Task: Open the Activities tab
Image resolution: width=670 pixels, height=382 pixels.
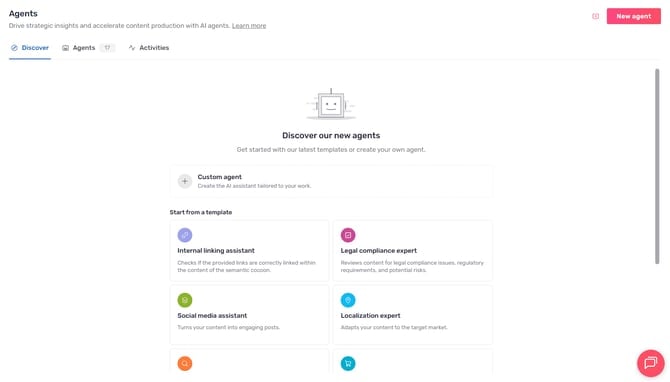Action: tap(149, 48)
